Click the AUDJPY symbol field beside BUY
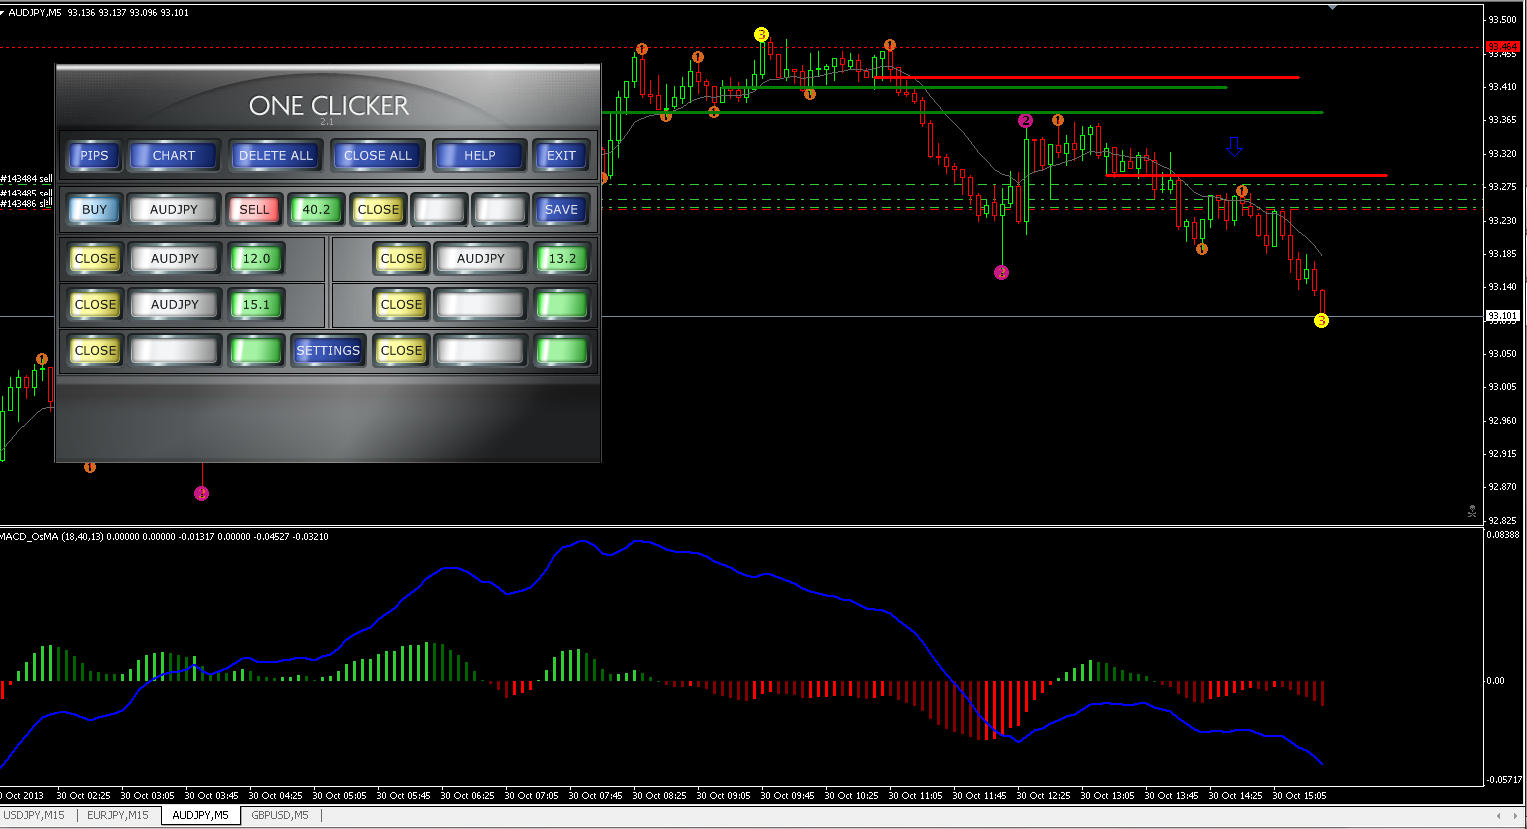Screen dimensions: 1527x829 (174, 209)
